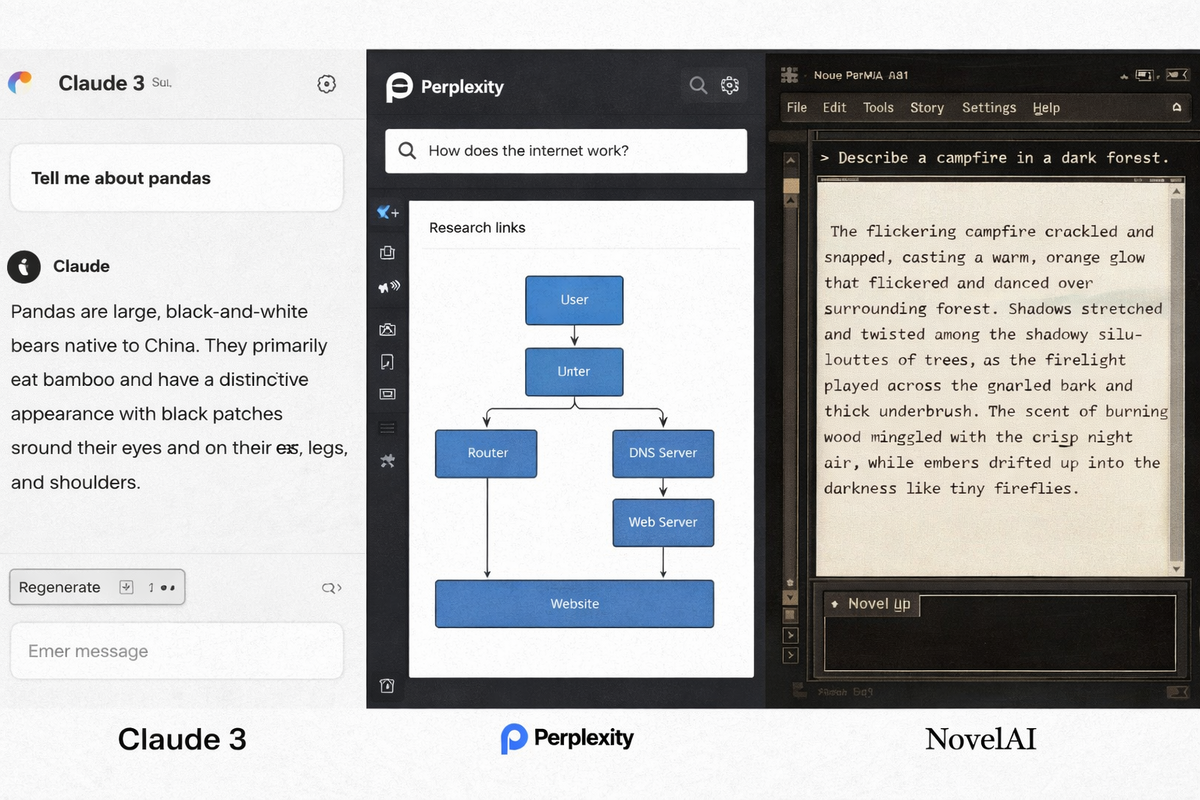1200x800 pixels.
Task: Click the Claude avatar icon
Action: click(x=24, y=266)
